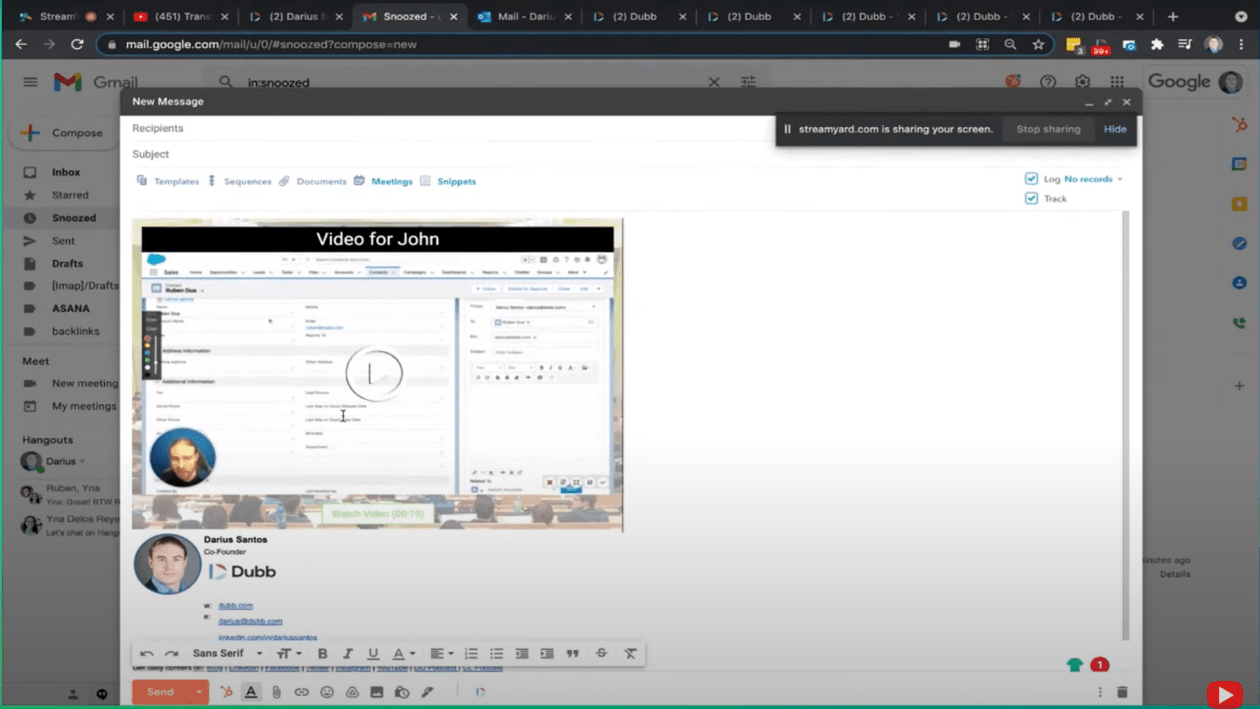The height and width of the screenshot is (709, 1260).
Task: Toggle confidential mode icon
Action: click(402, 692)
